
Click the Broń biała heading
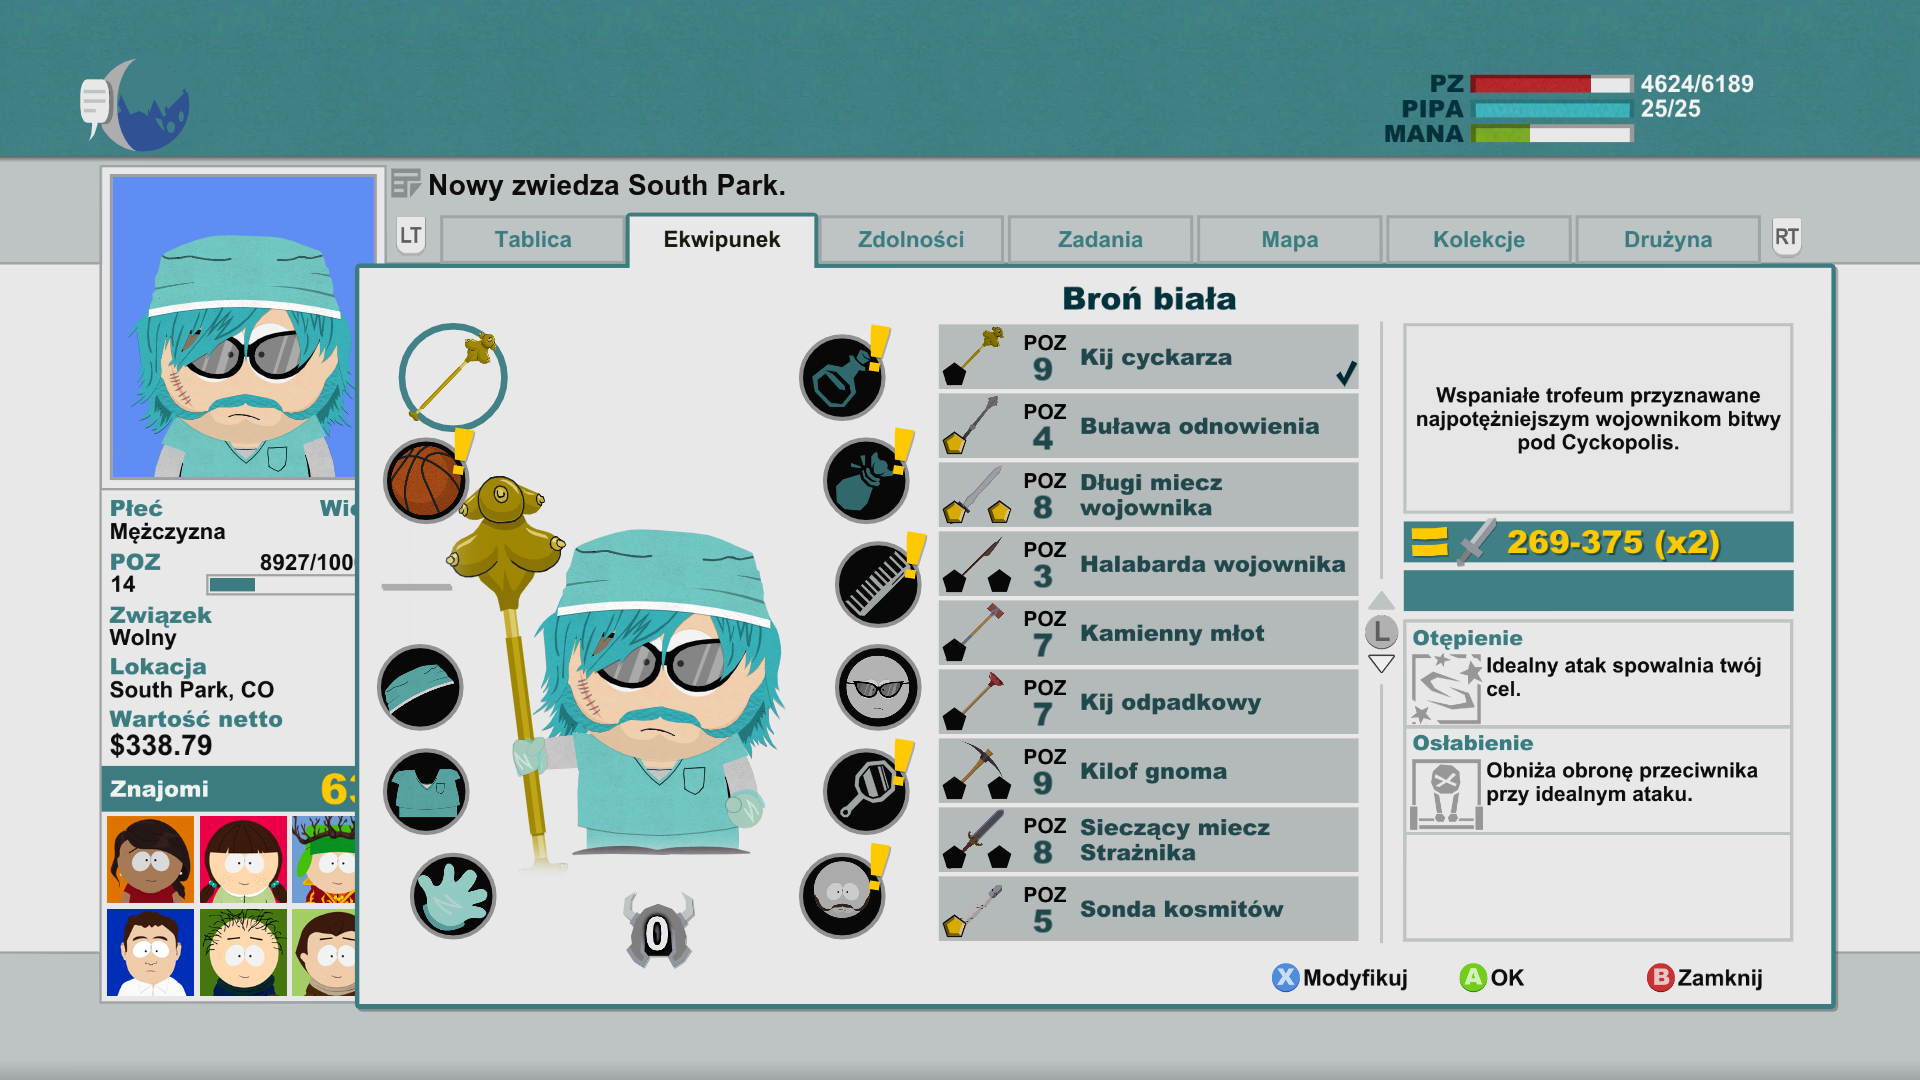pyautogui.click(x=1149, y=298)
